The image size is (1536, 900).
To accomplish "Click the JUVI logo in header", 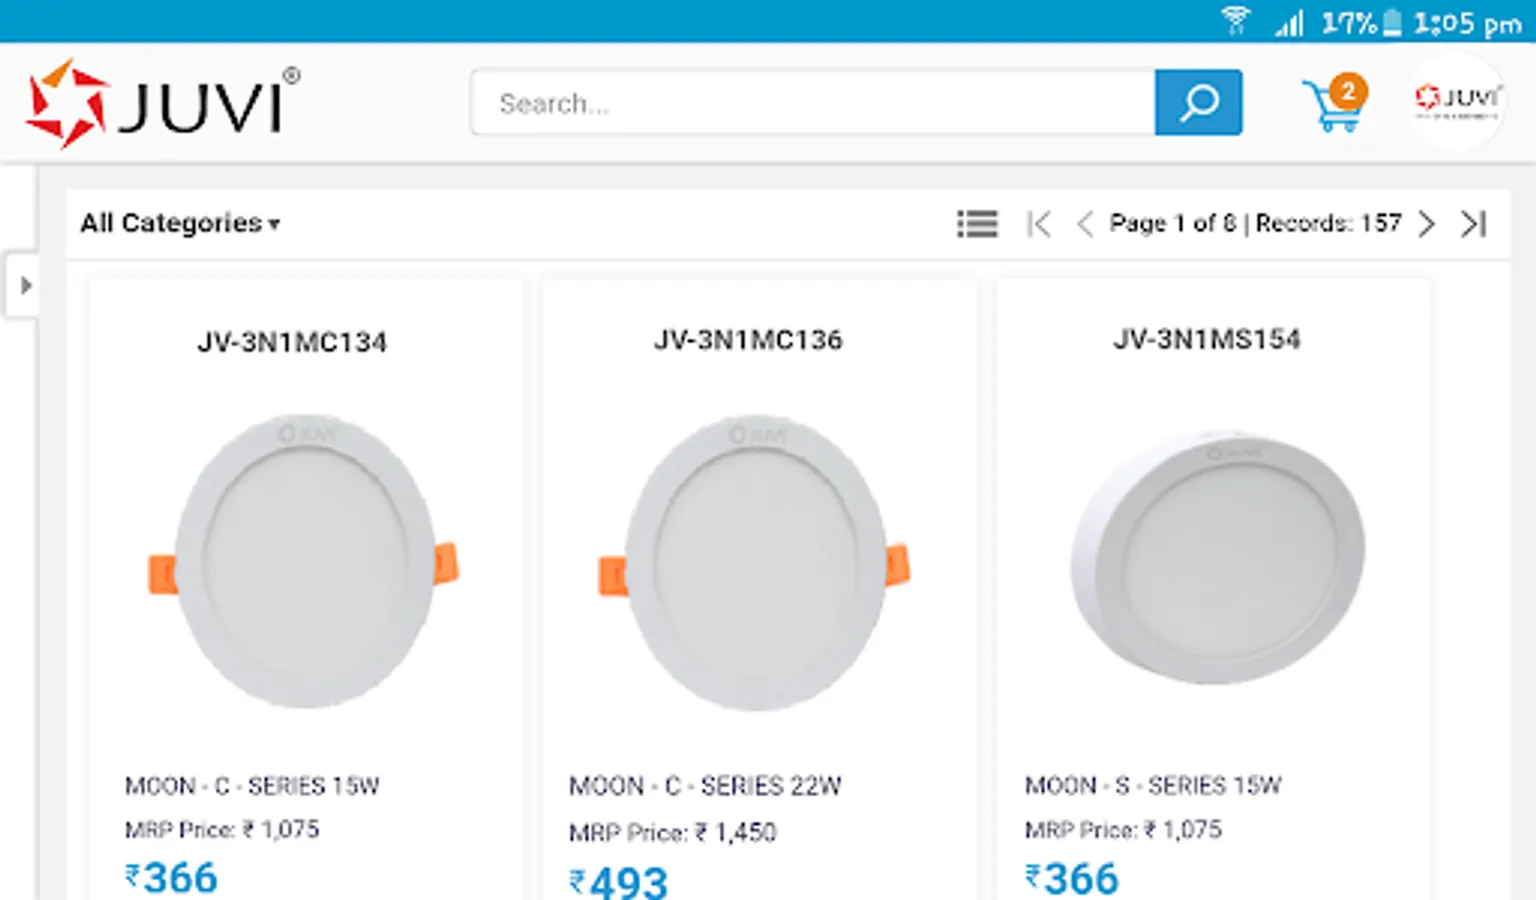I will click(x=162, y=104).
